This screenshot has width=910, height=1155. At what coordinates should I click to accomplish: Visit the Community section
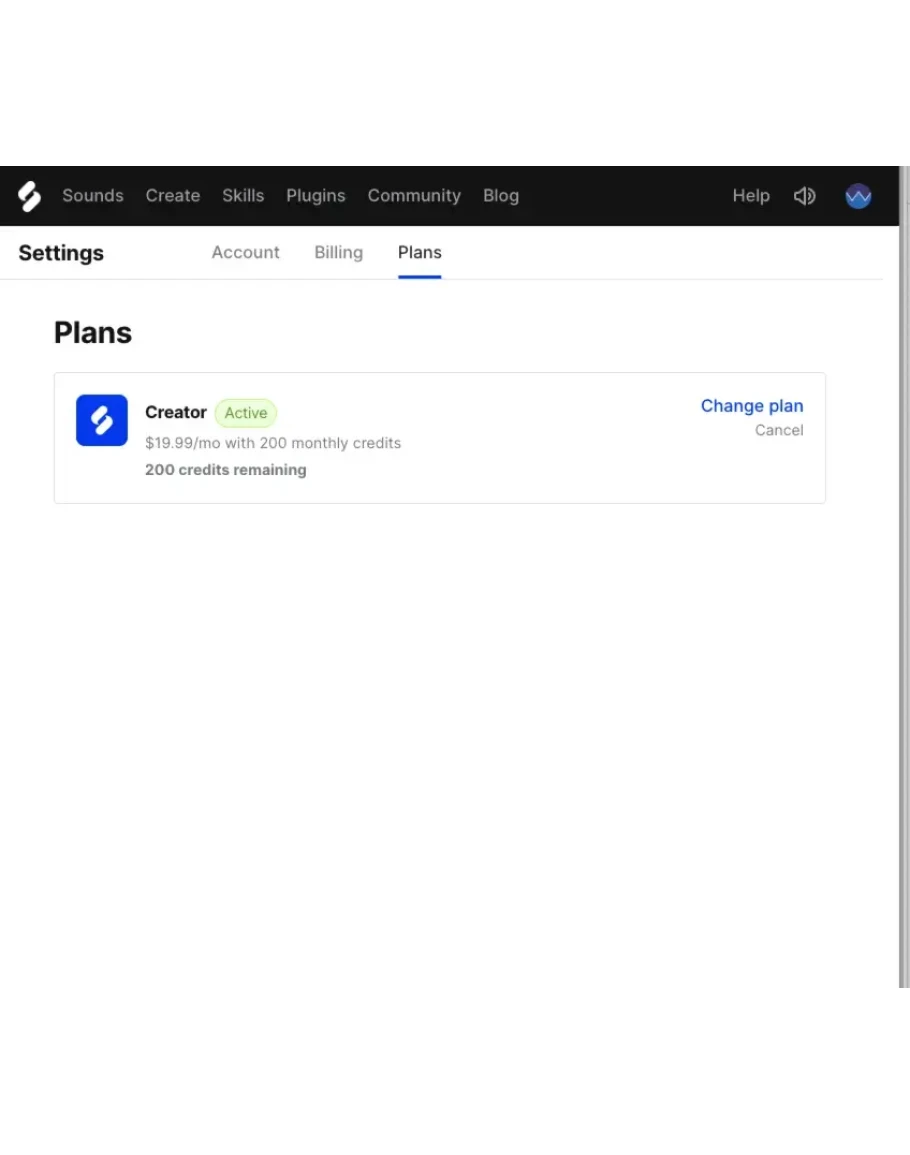click(x=414, y=196)
